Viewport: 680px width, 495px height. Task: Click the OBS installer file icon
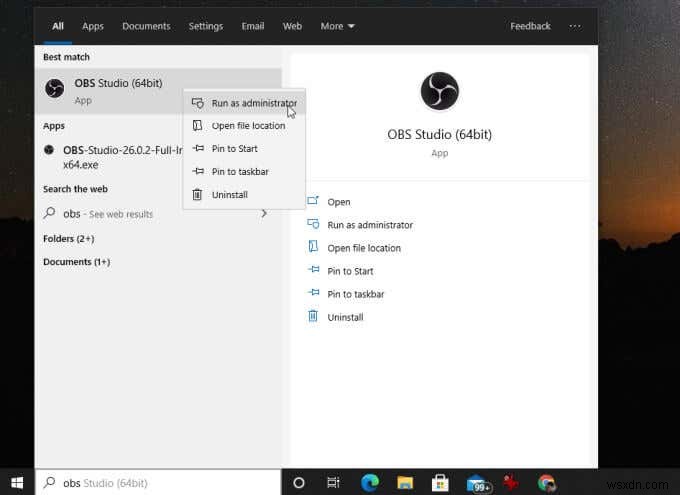click(49, 150)
